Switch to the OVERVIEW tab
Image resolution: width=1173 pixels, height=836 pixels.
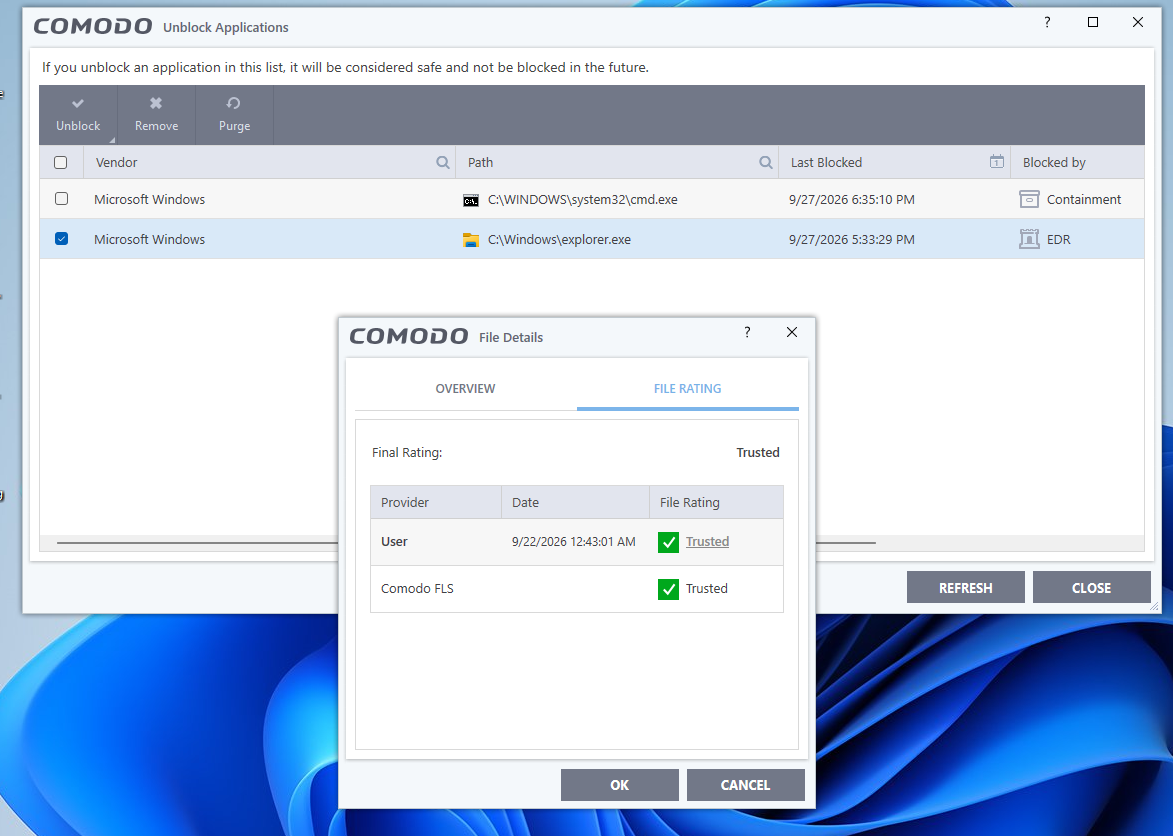coord(465,388)
